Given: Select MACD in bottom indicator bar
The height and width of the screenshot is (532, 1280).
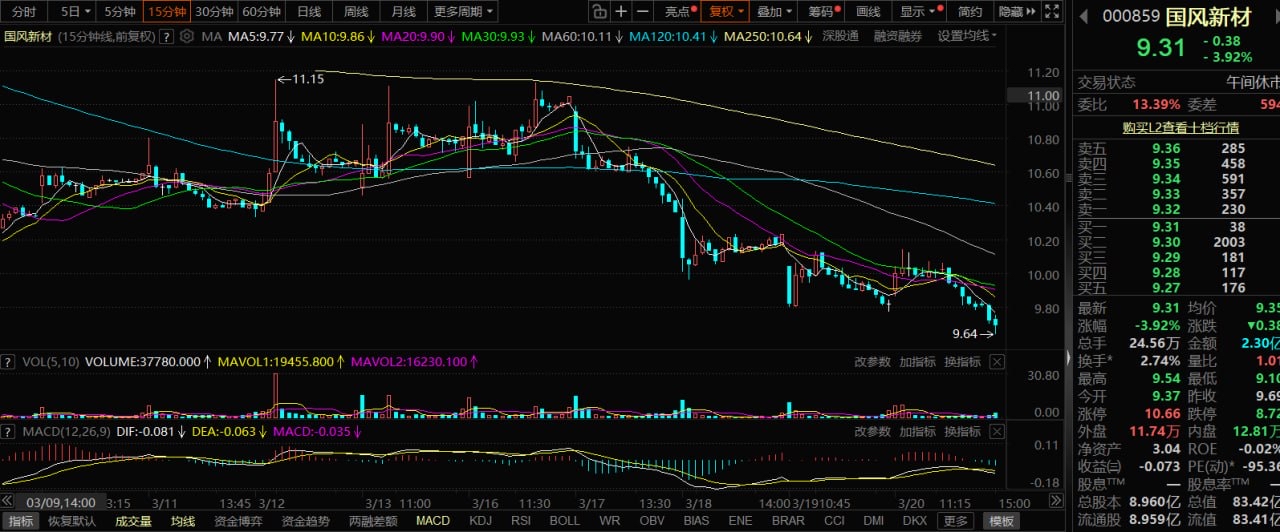Looking at the screenshot, I should [x=433, y=521].
